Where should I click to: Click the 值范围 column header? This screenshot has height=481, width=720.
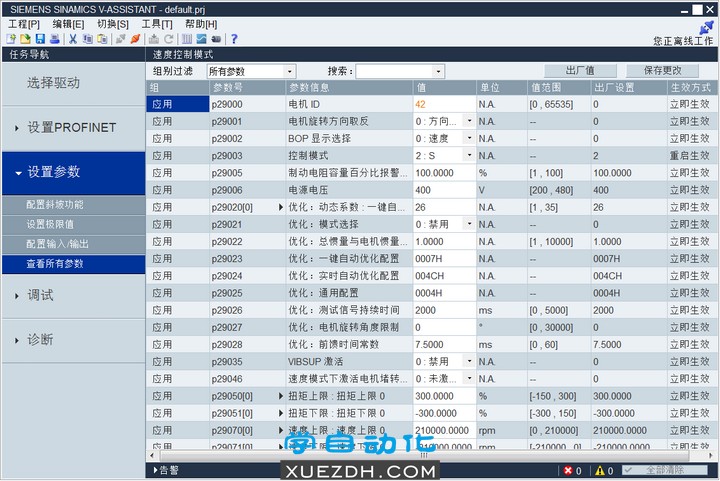click(x=559, y=88)
